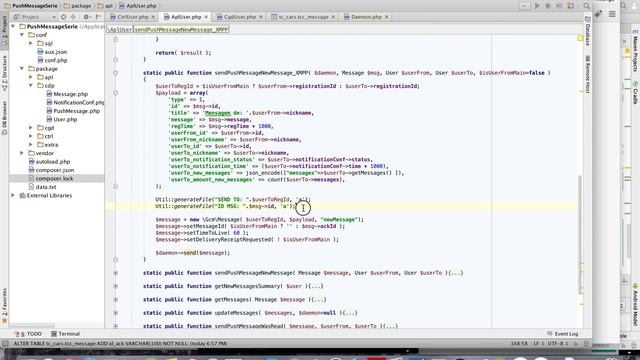Expand folded sendPushMessageNewMessage function

tap(116, 273)
